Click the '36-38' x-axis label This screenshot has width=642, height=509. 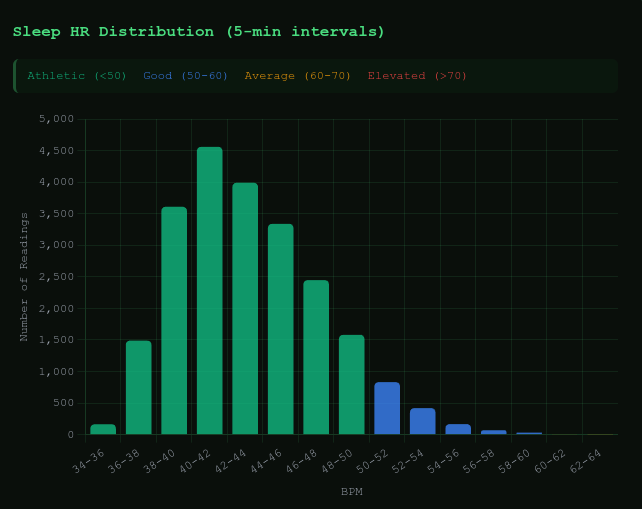coord(124,461)
